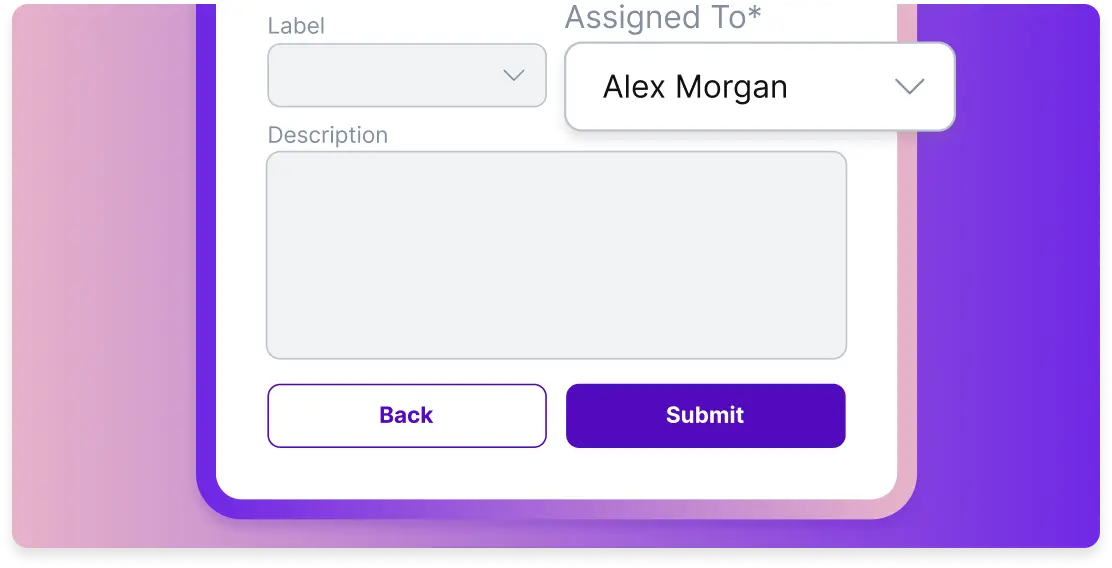The height and width of the screenshot is (568, 1112).
Task: Expand the assignee list showing Alex Morgan
Action: pyautogui.click(x=759, y=87)
